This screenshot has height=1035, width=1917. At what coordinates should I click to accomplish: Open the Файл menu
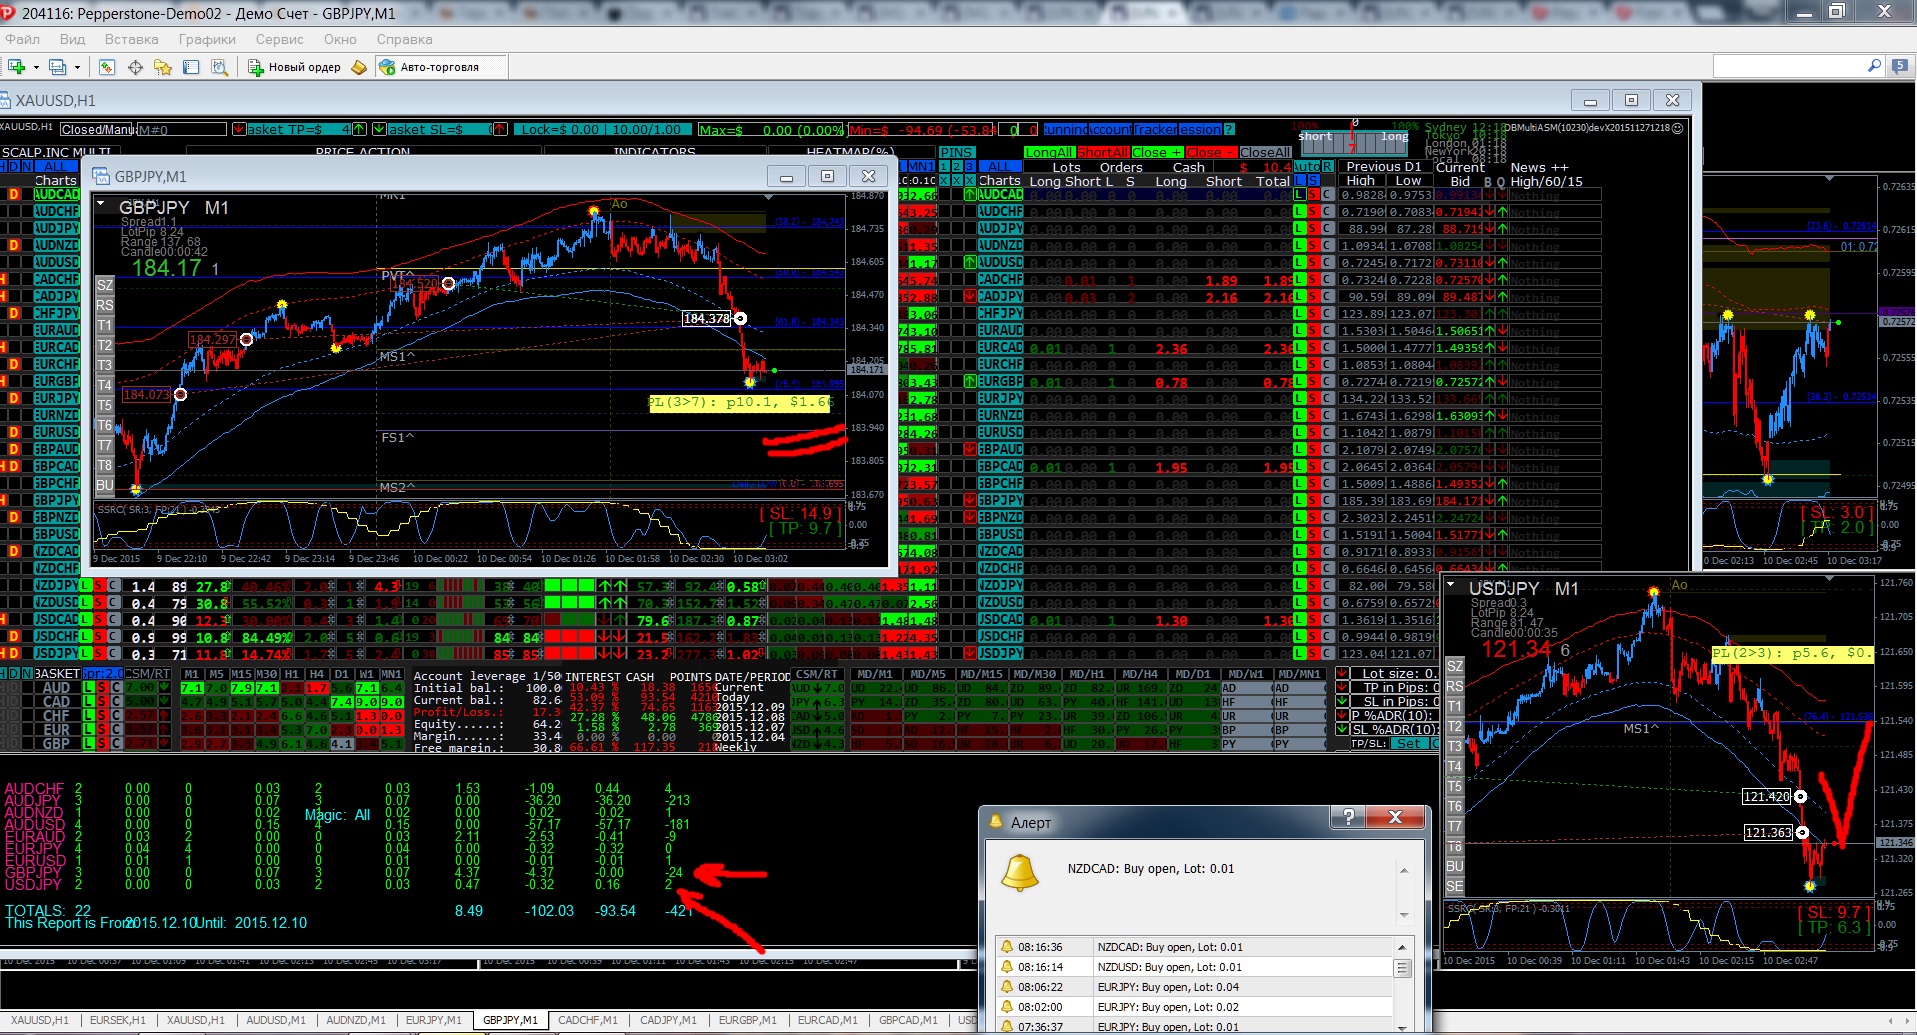click(22, 39)
